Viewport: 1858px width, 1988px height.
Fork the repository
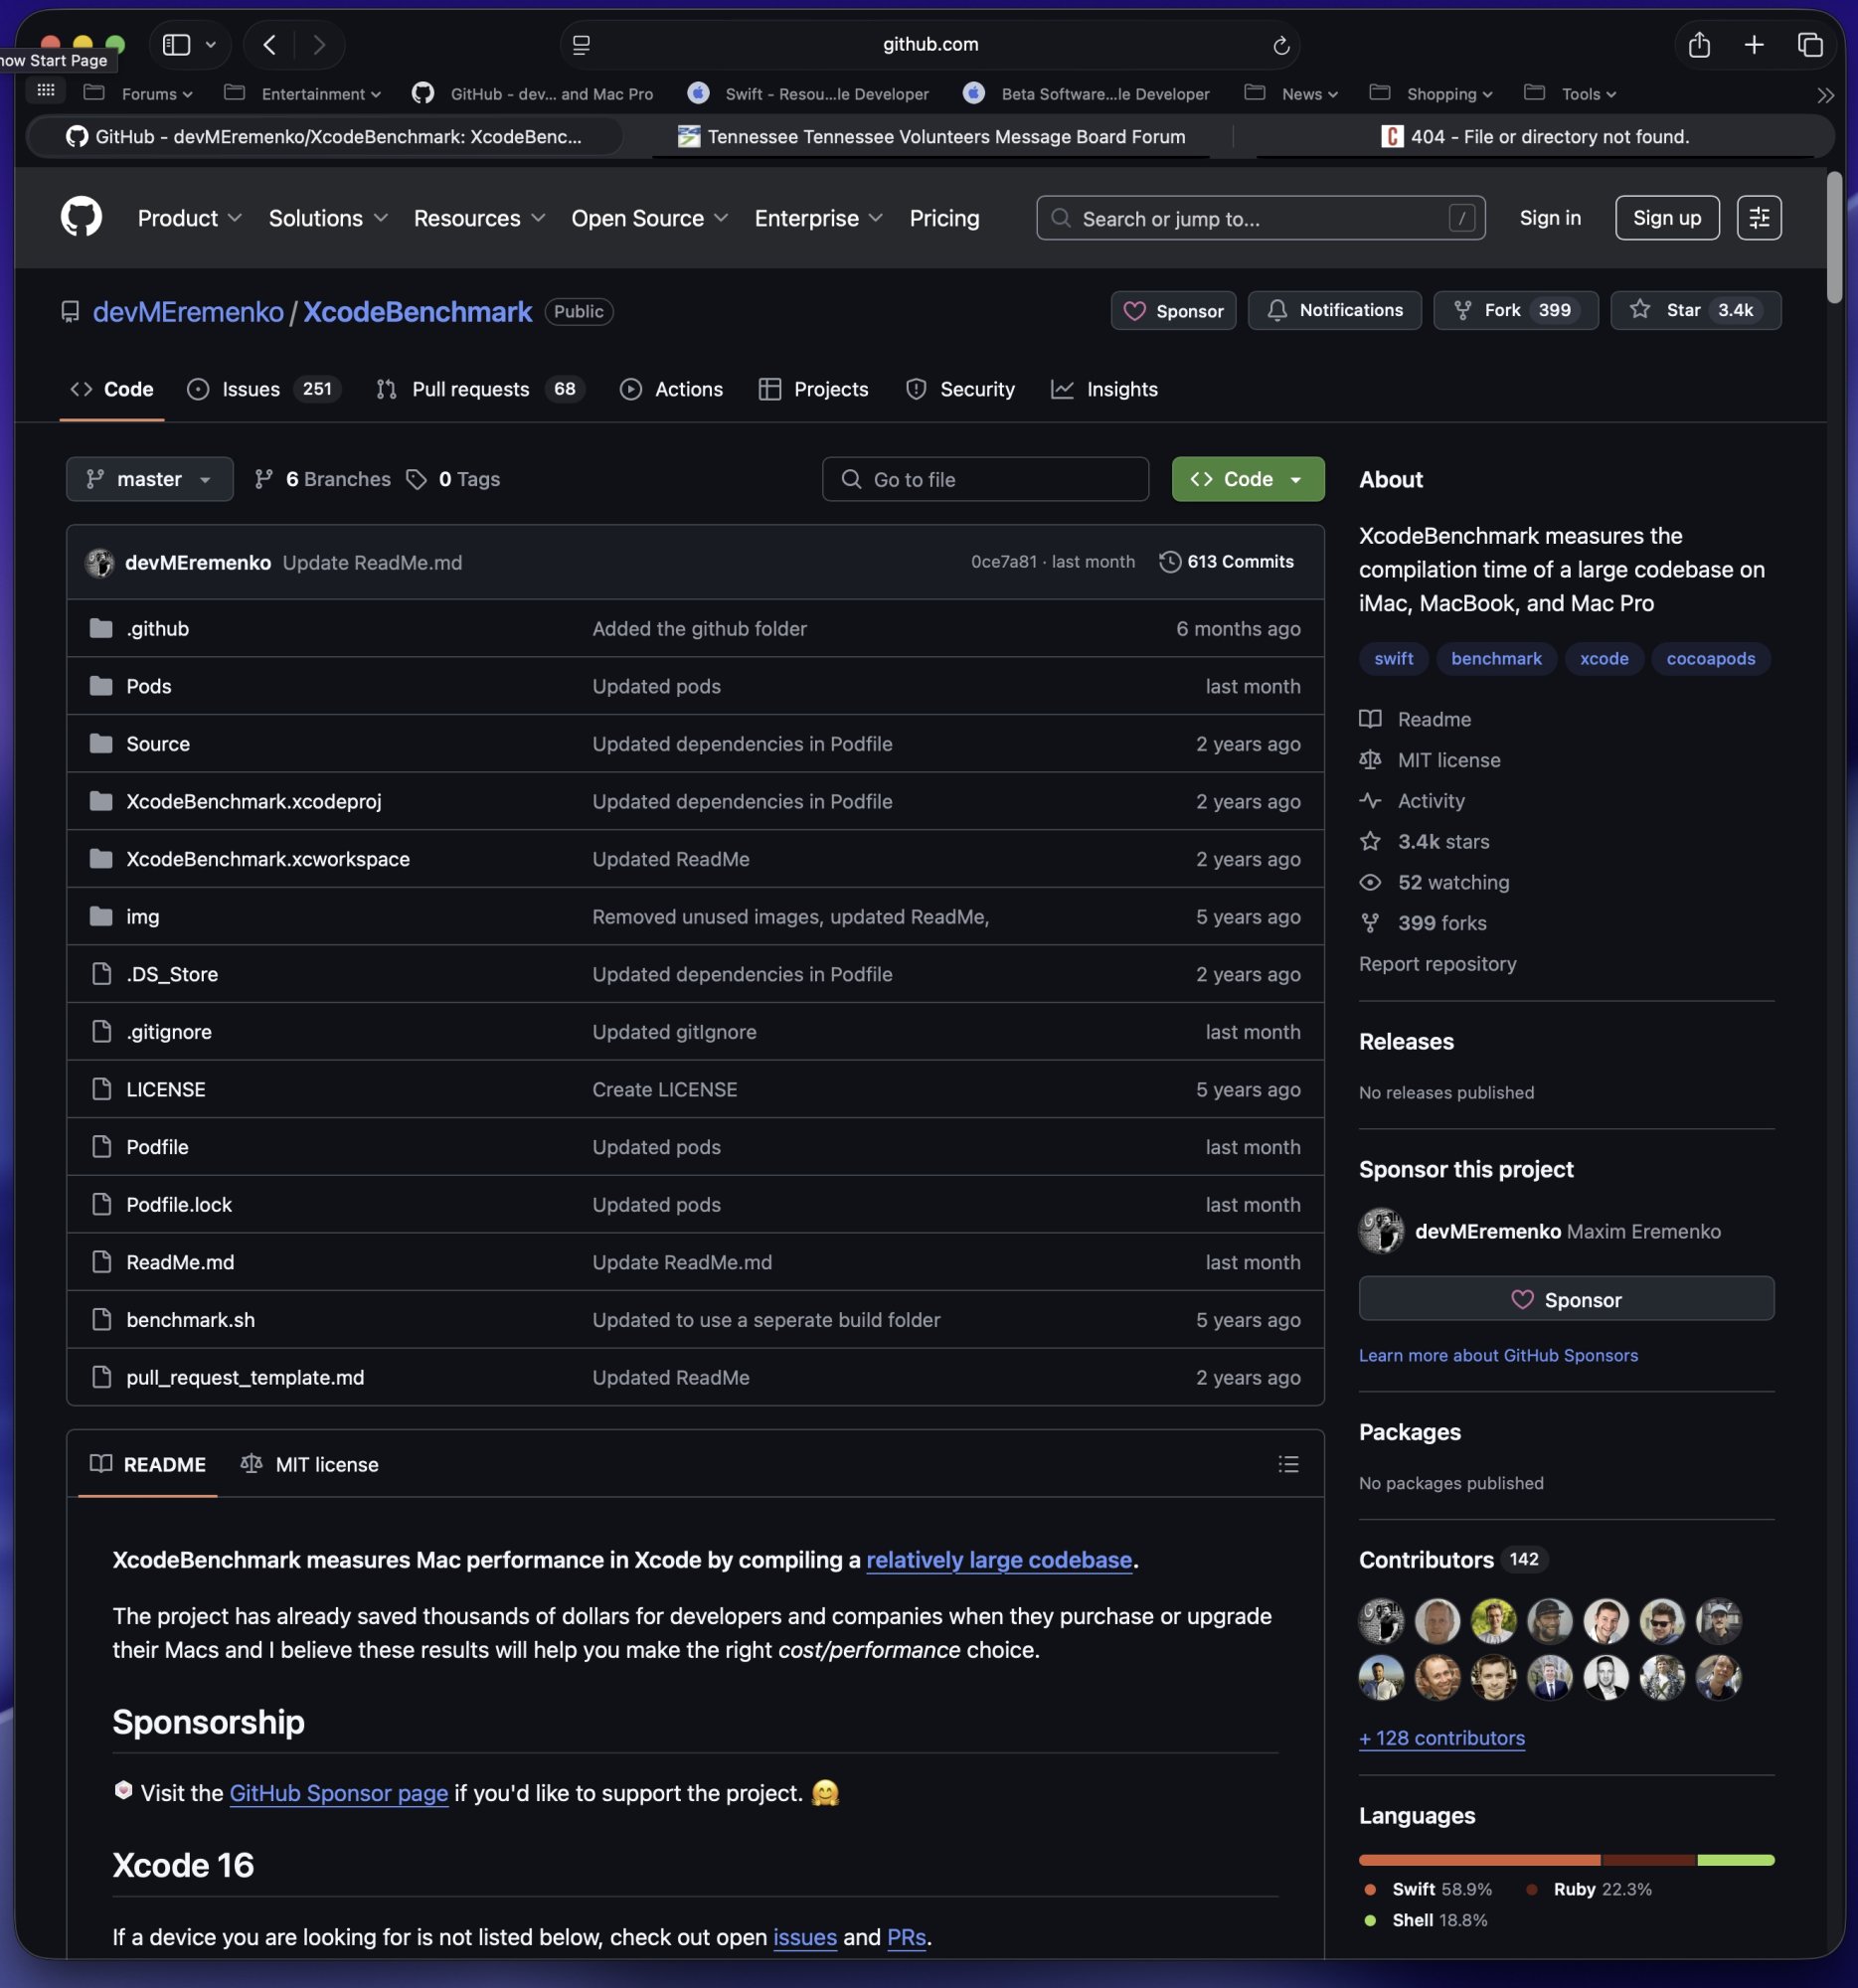tap(1515, 311)
